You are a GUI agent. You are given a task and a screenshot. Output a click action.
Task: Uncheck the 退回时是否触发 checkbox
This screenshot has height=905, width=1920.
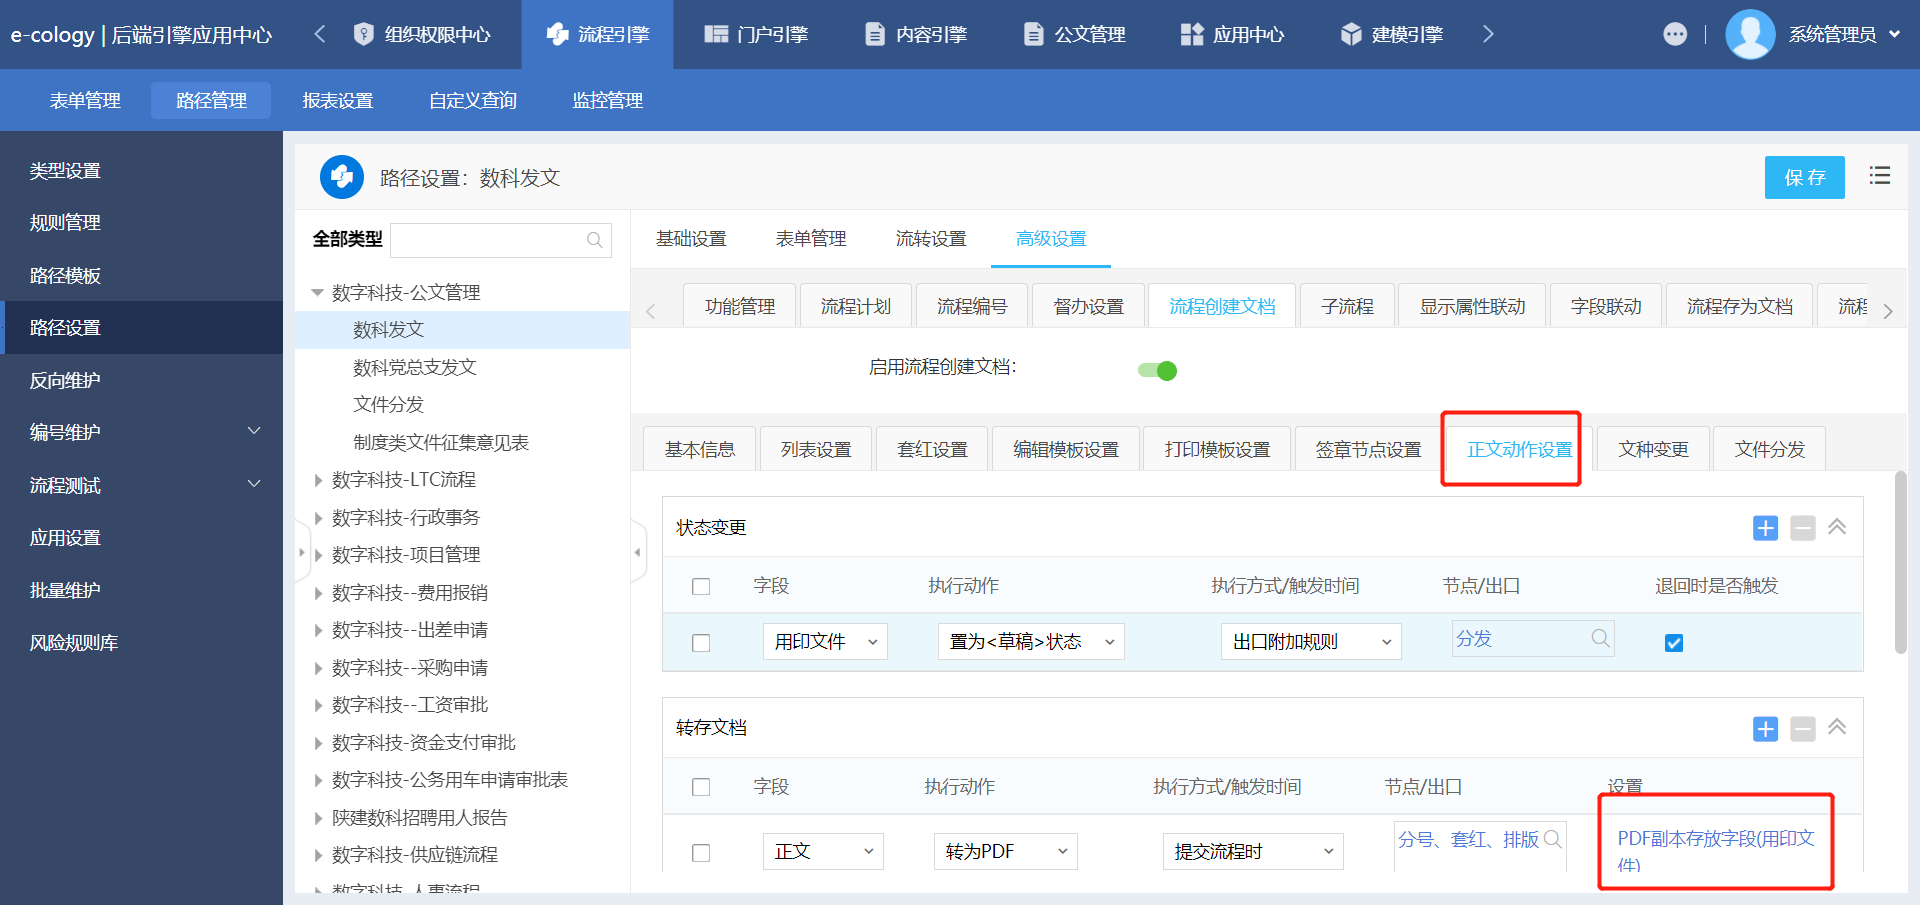(x=1674, y=643)
